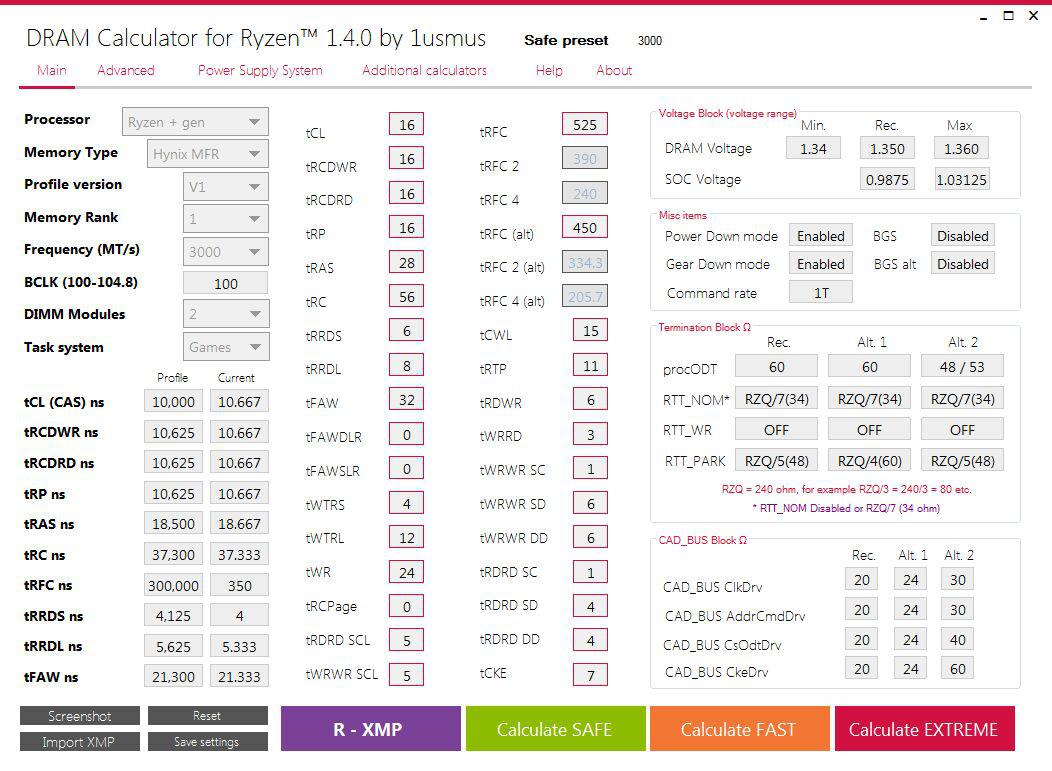Viewport: 1052px width, 771px height.
Task: Switch to Additional calculators tab
Action: pyautogui.click(x=424, y=70)
